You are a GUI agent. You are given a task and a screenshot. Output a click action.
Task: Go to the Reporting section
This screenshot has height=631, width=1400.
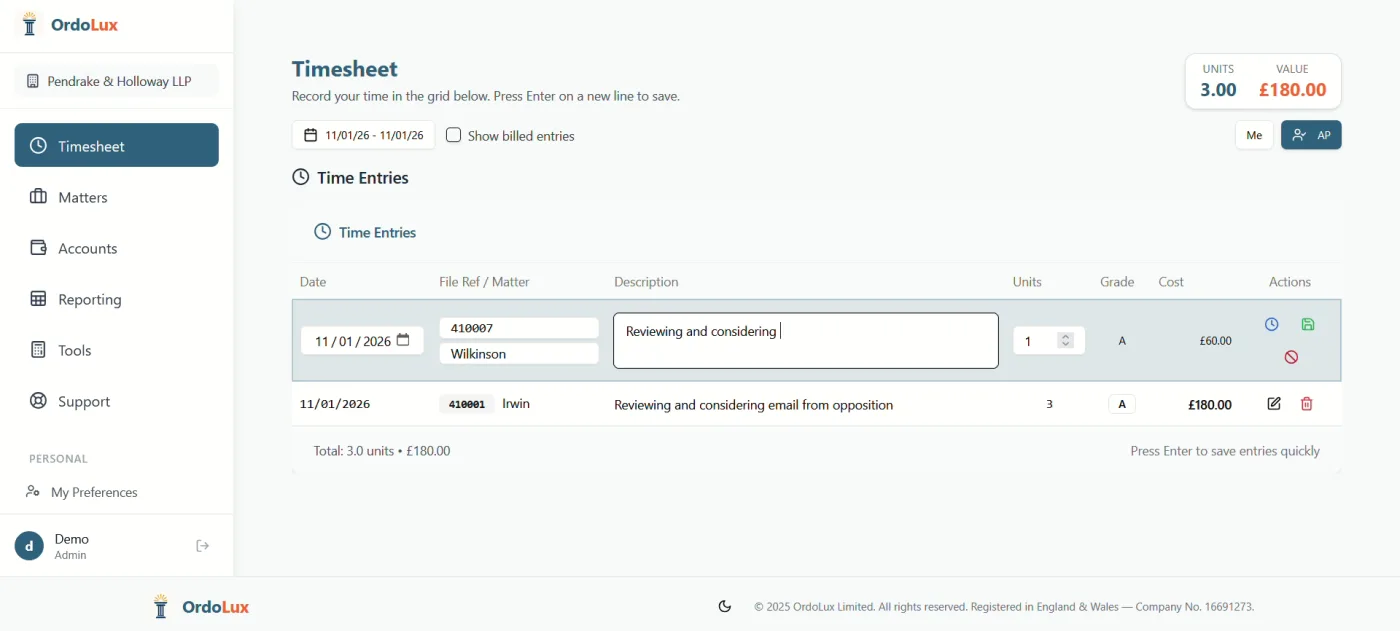coord(90,299)
